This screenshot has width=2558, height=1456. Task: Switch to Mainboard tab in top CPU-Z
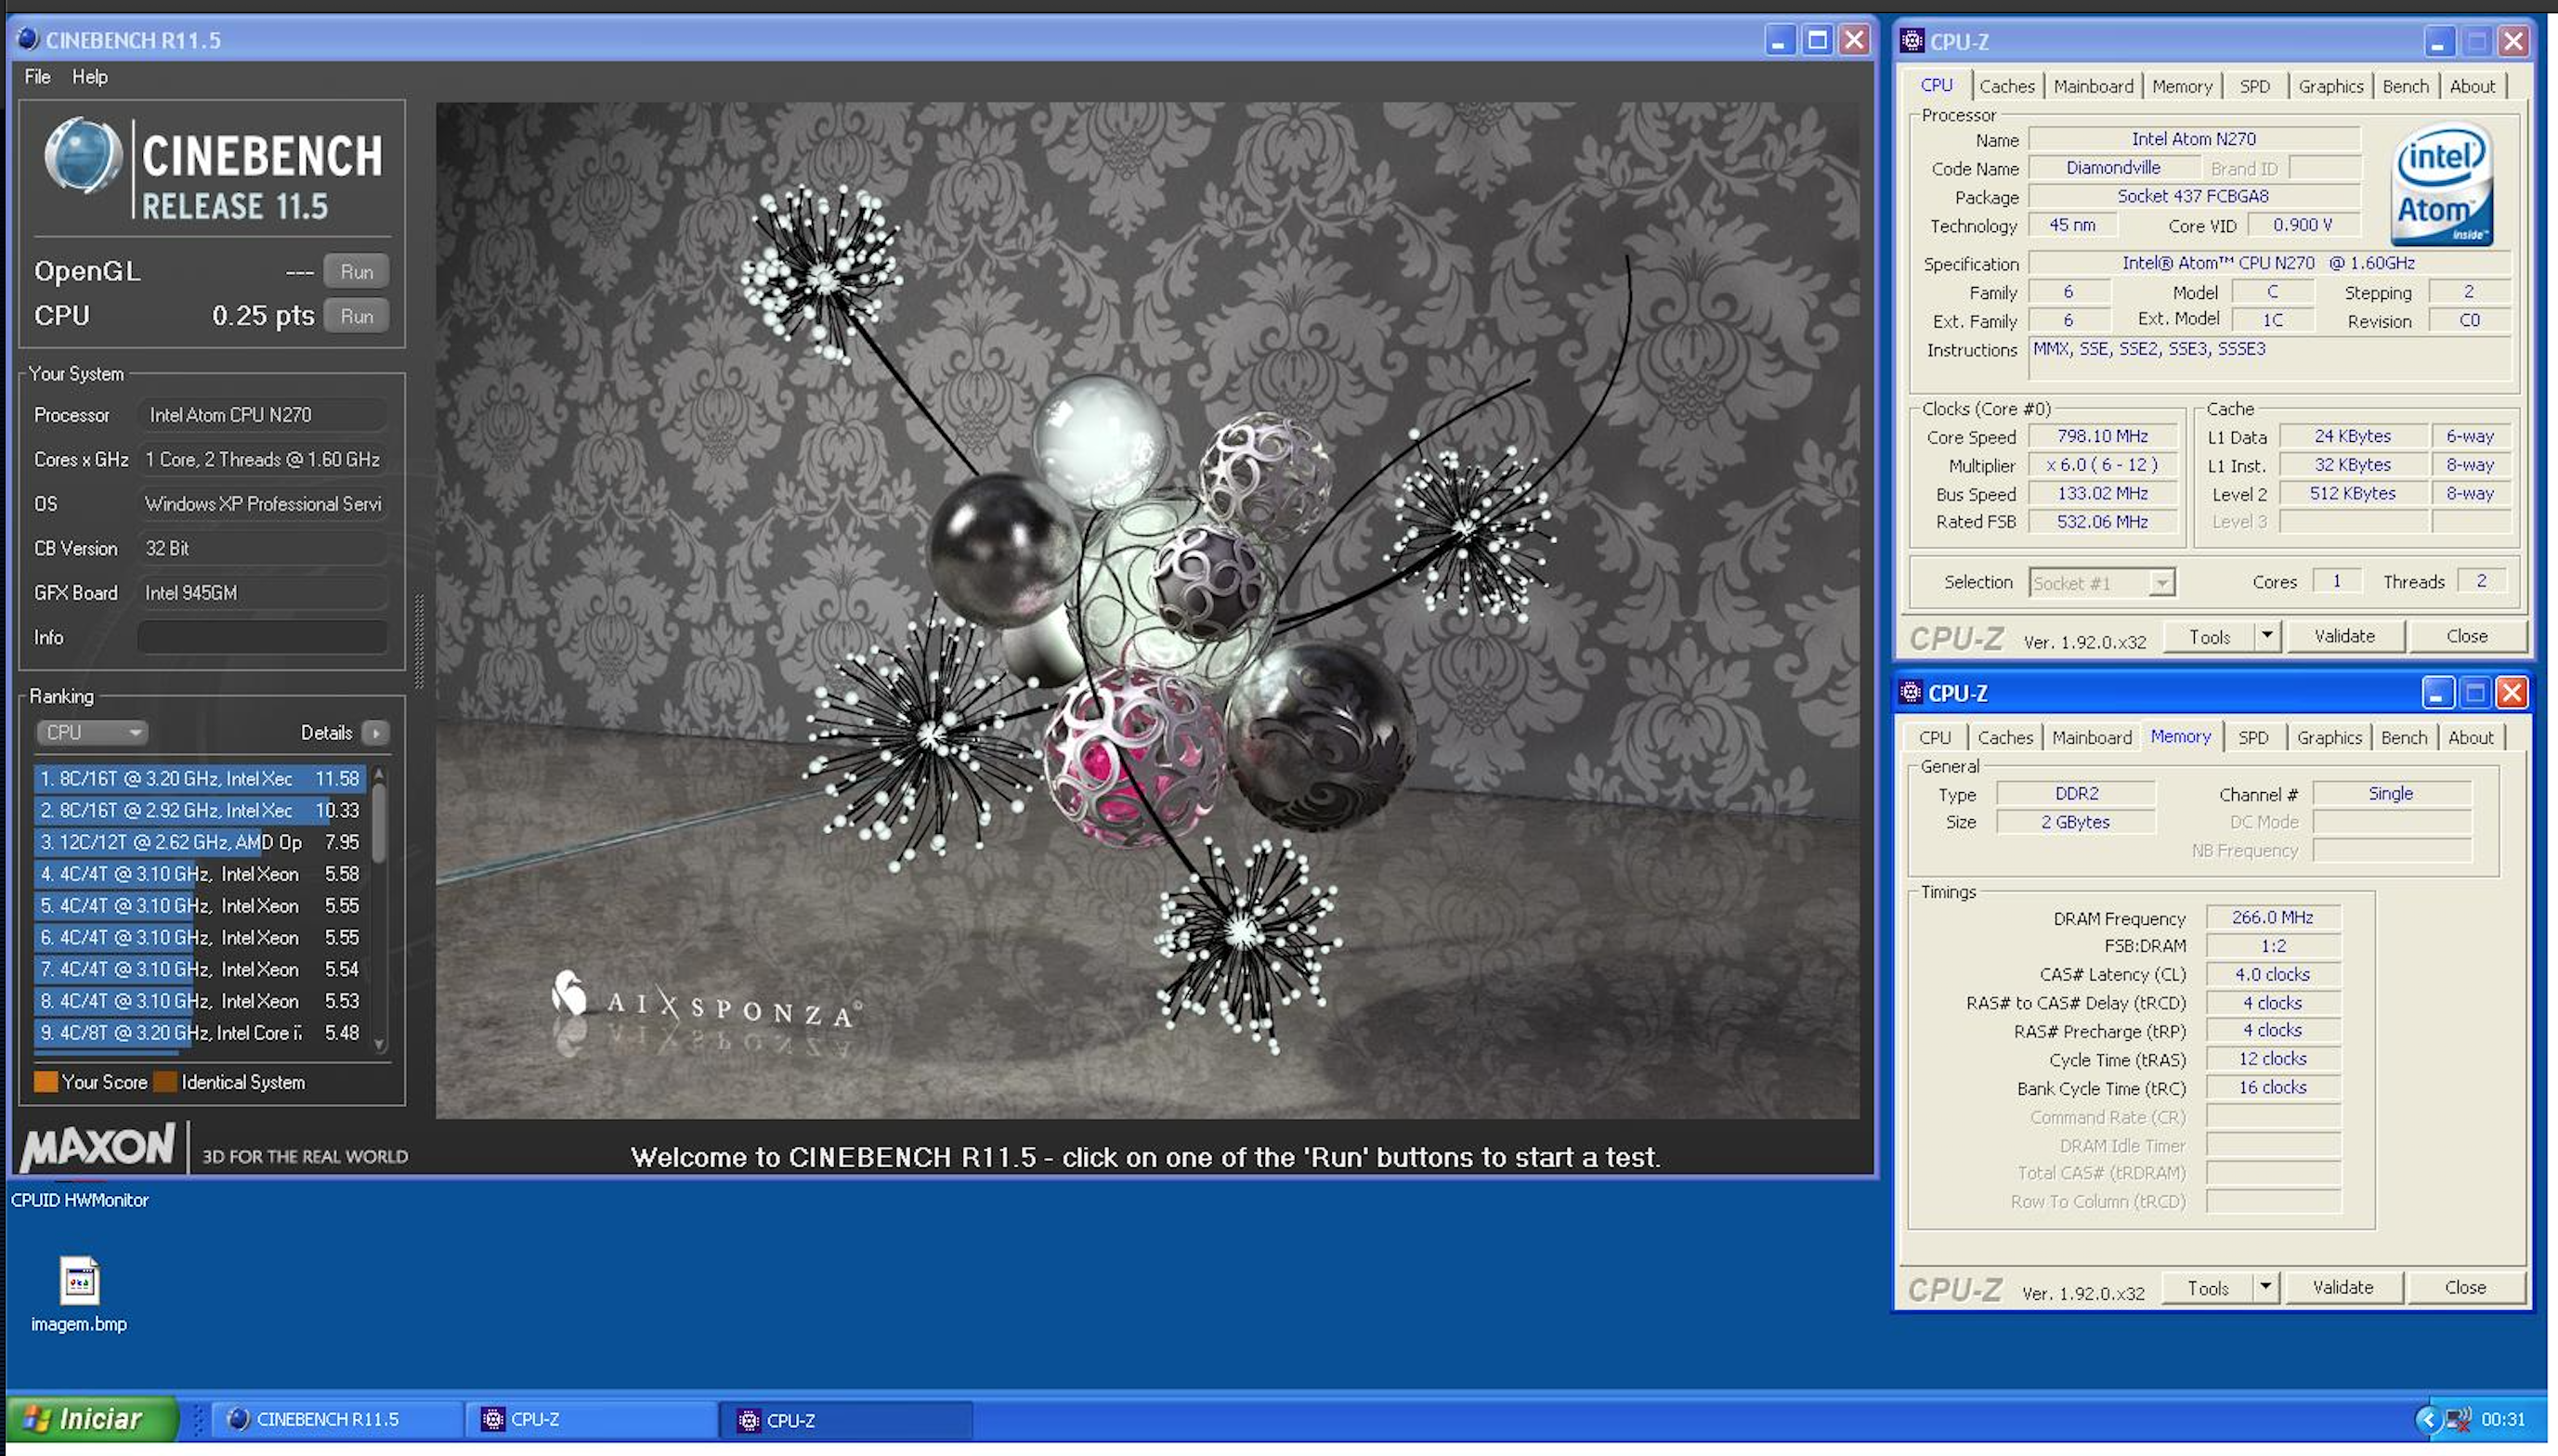(2093, 86)
